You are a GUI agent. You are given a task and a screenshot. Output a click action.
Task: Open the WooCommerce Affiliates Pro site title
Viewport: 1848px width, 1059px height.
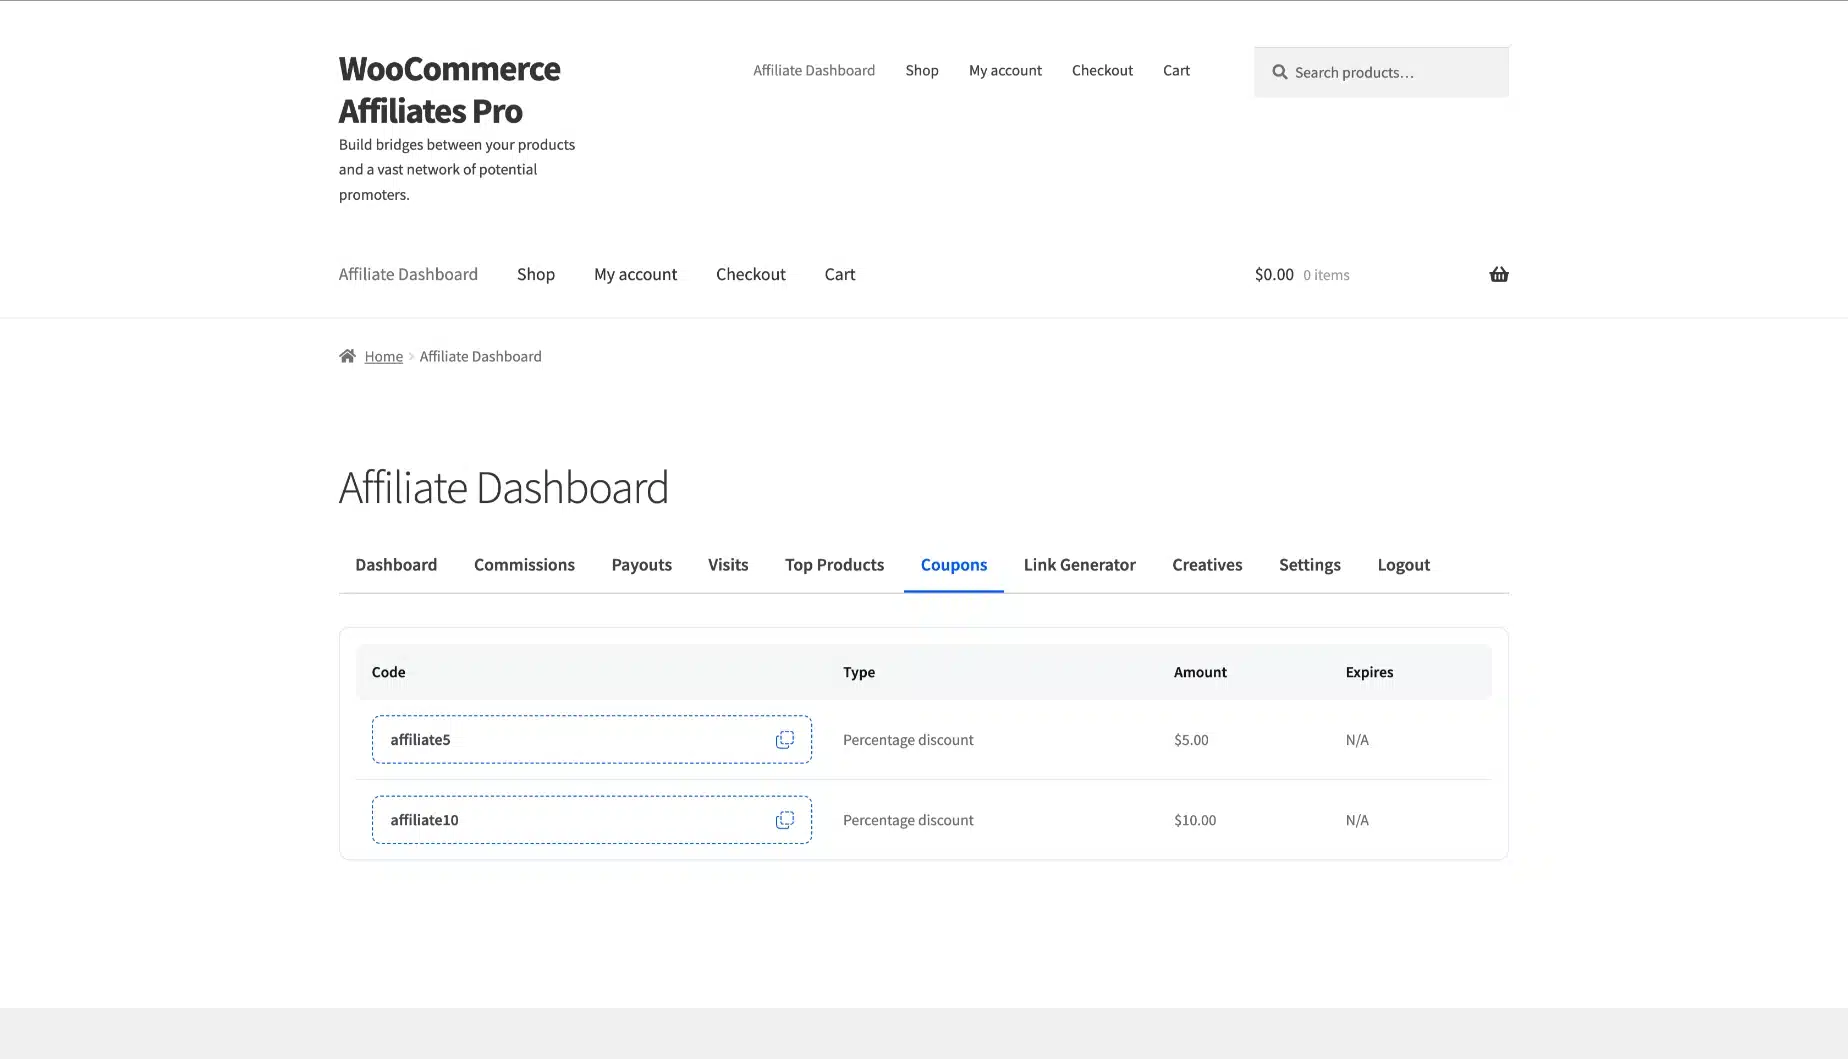449,90
